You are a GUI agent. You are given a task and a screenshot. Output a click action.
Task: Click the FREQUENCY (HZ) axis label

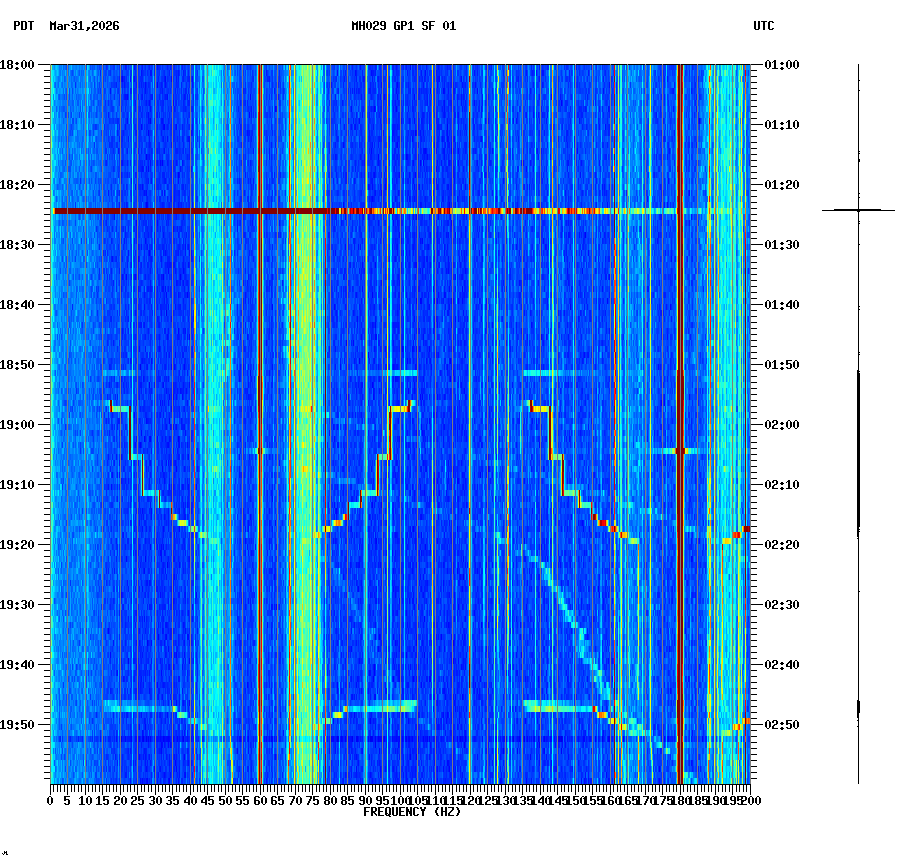pyautogui.click(x=411, y=812)
